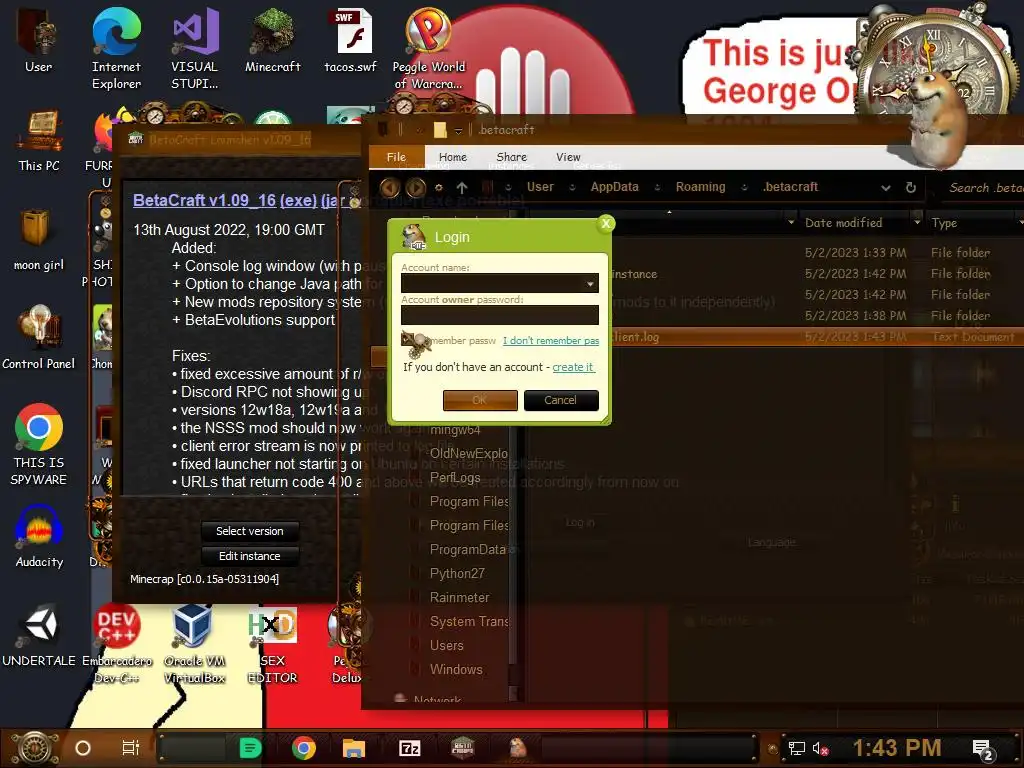Click Select version in BetaCraft launcher
This screenshot has height=768, width=1024.
(x=249, y=531)
